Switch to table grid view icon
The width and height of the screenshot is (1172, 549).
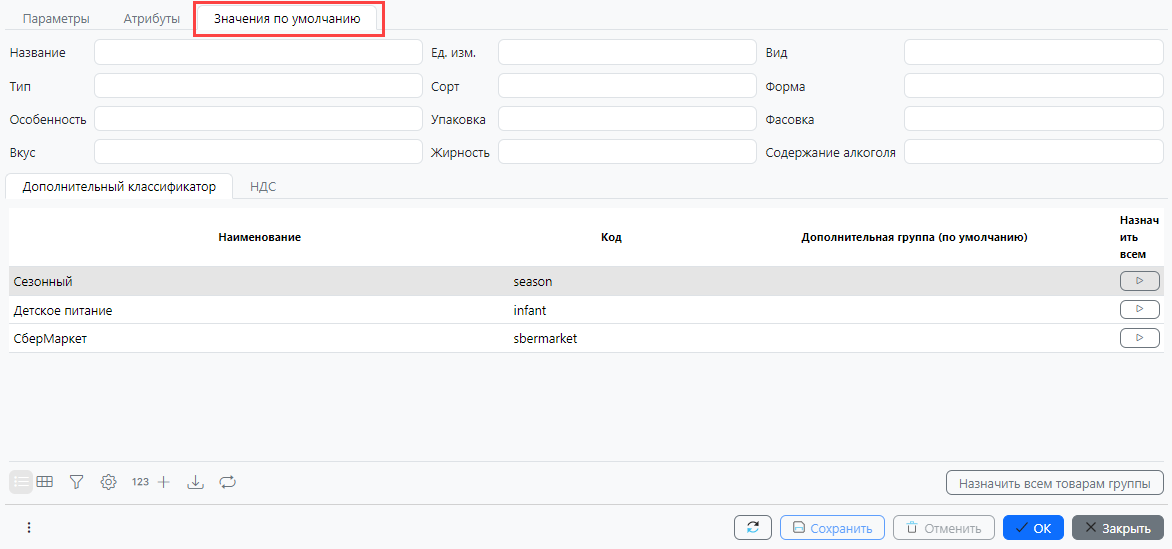(45, 482)
